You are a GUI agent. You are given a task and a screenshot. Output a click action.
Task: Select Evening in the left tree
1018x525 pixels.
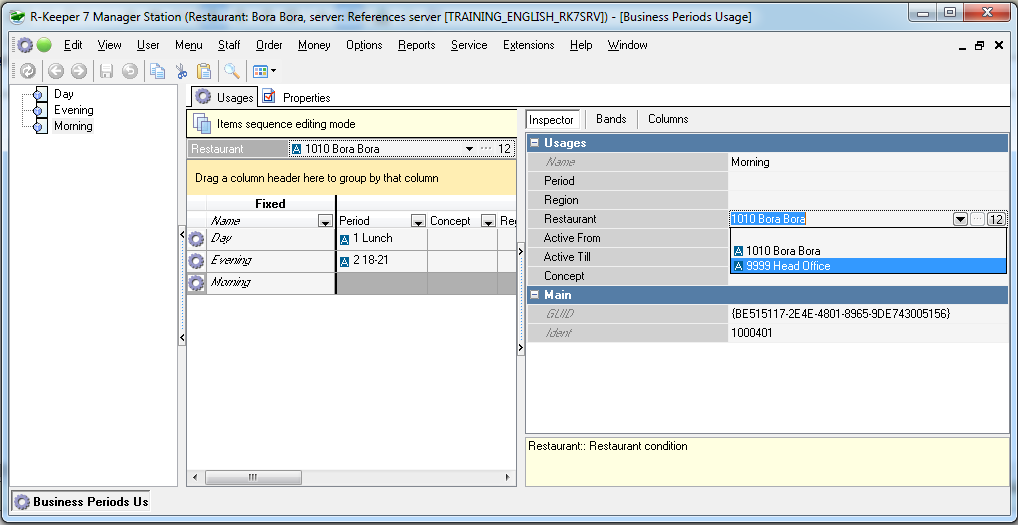pos(73,110)
